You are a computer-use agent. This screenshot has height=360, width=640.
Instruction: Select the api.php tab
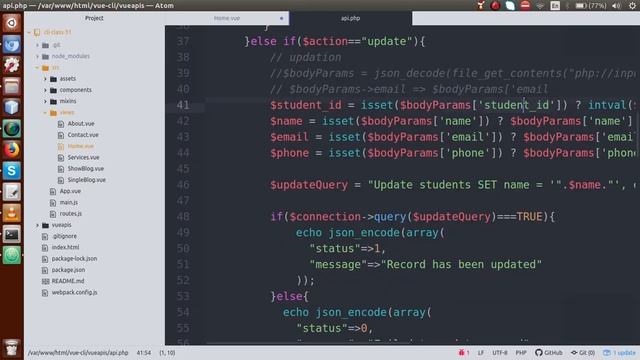350,18
